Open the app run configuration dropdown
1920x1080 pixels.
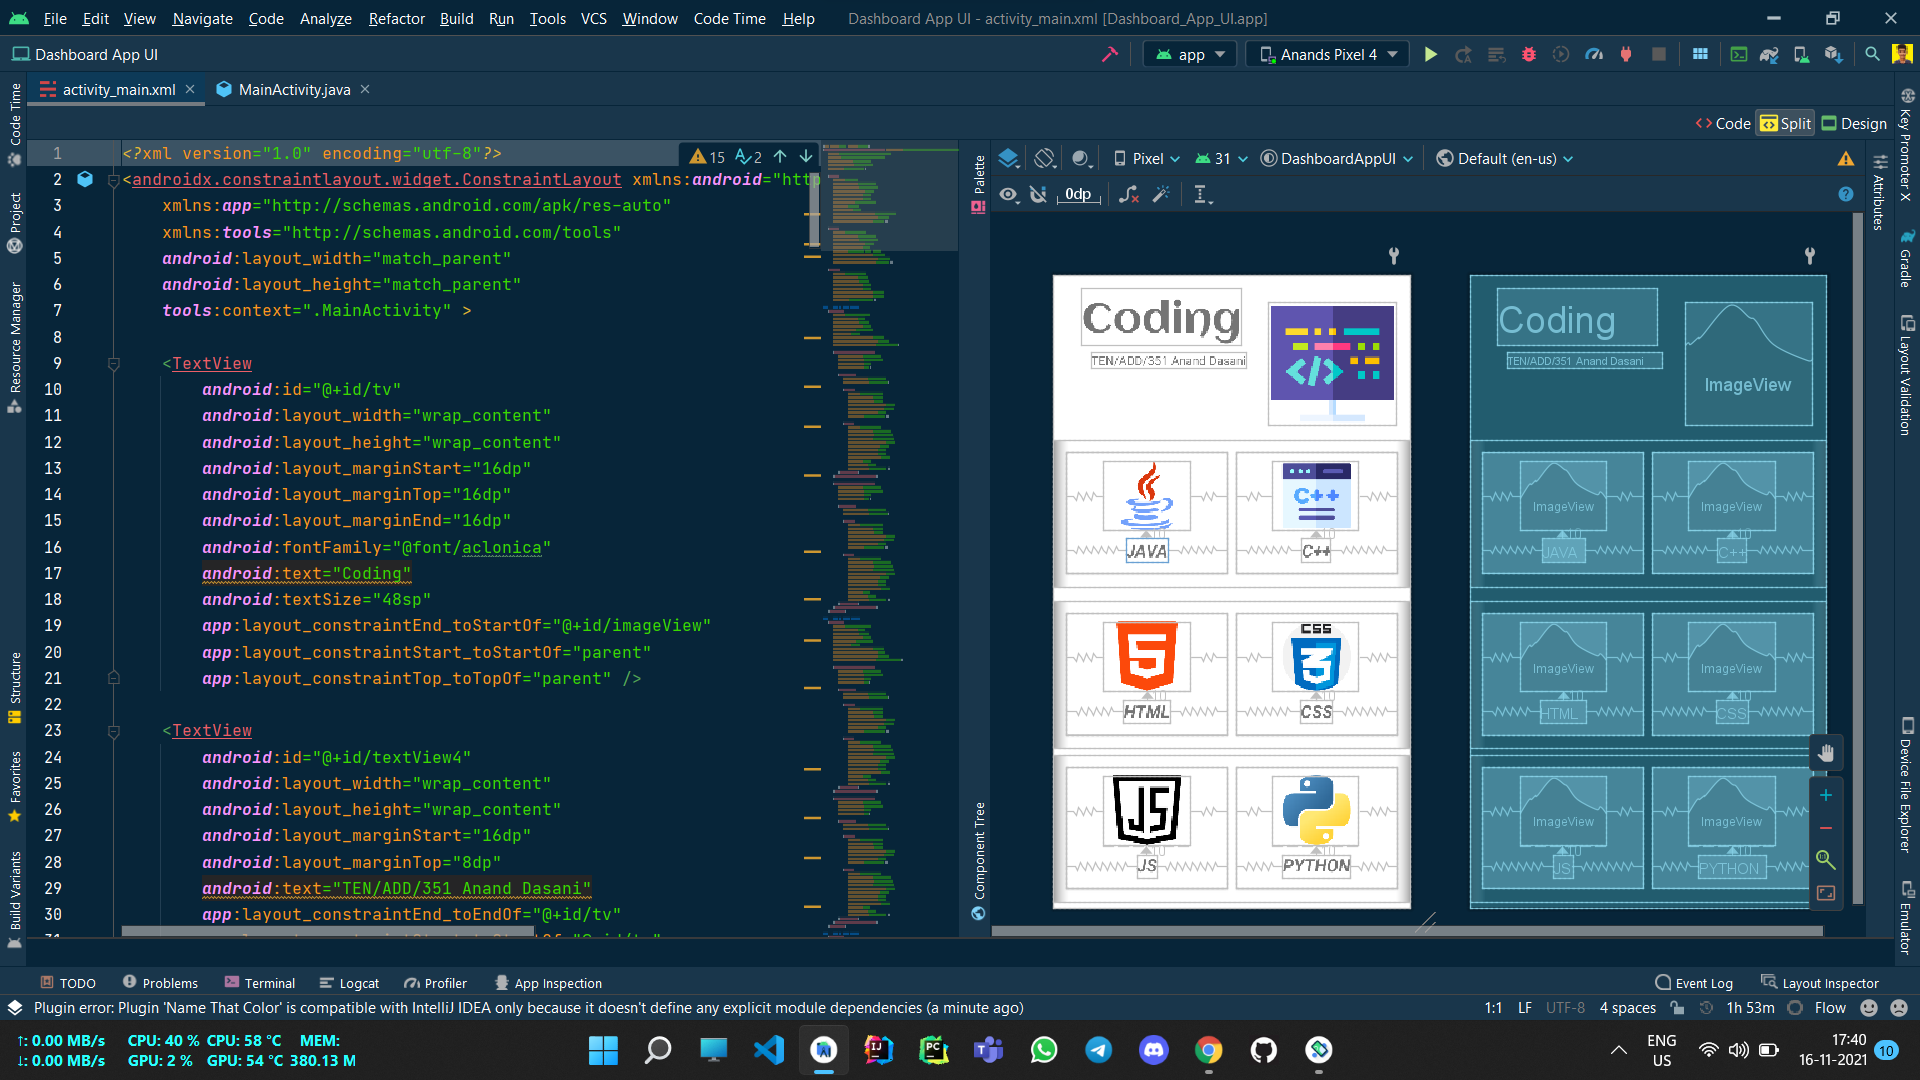pos(1190,54)
